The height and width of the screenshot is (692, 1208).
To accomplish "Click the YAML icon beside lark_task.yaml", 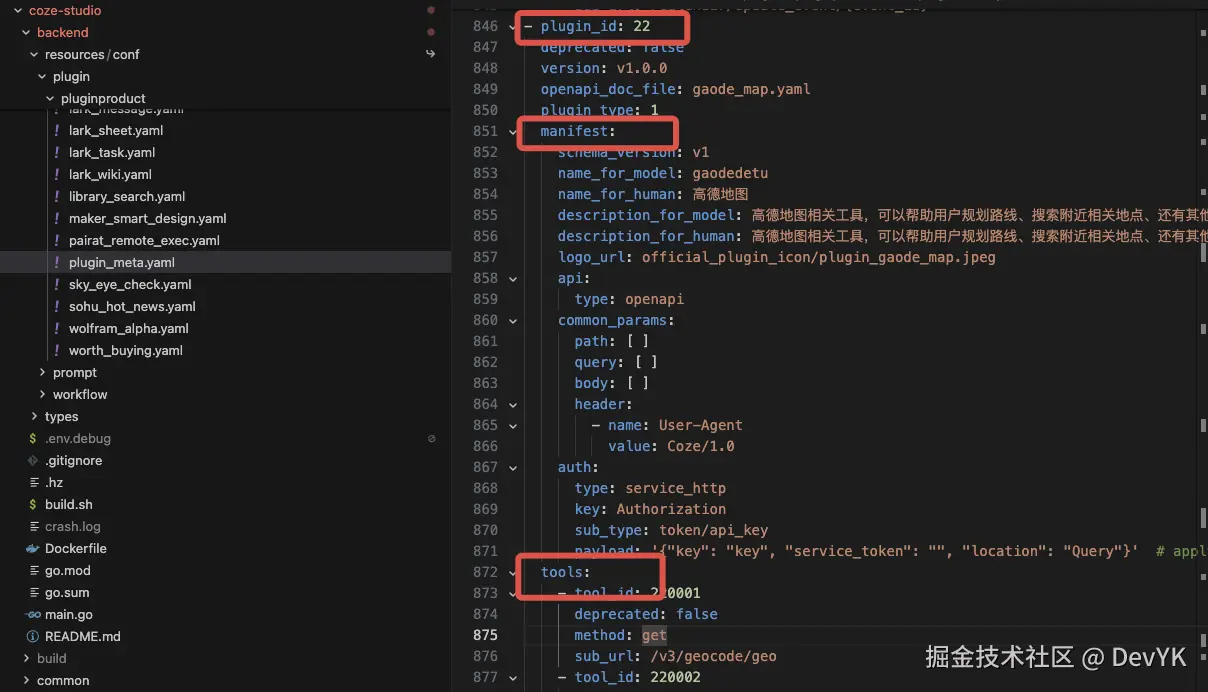I will 58,153.
